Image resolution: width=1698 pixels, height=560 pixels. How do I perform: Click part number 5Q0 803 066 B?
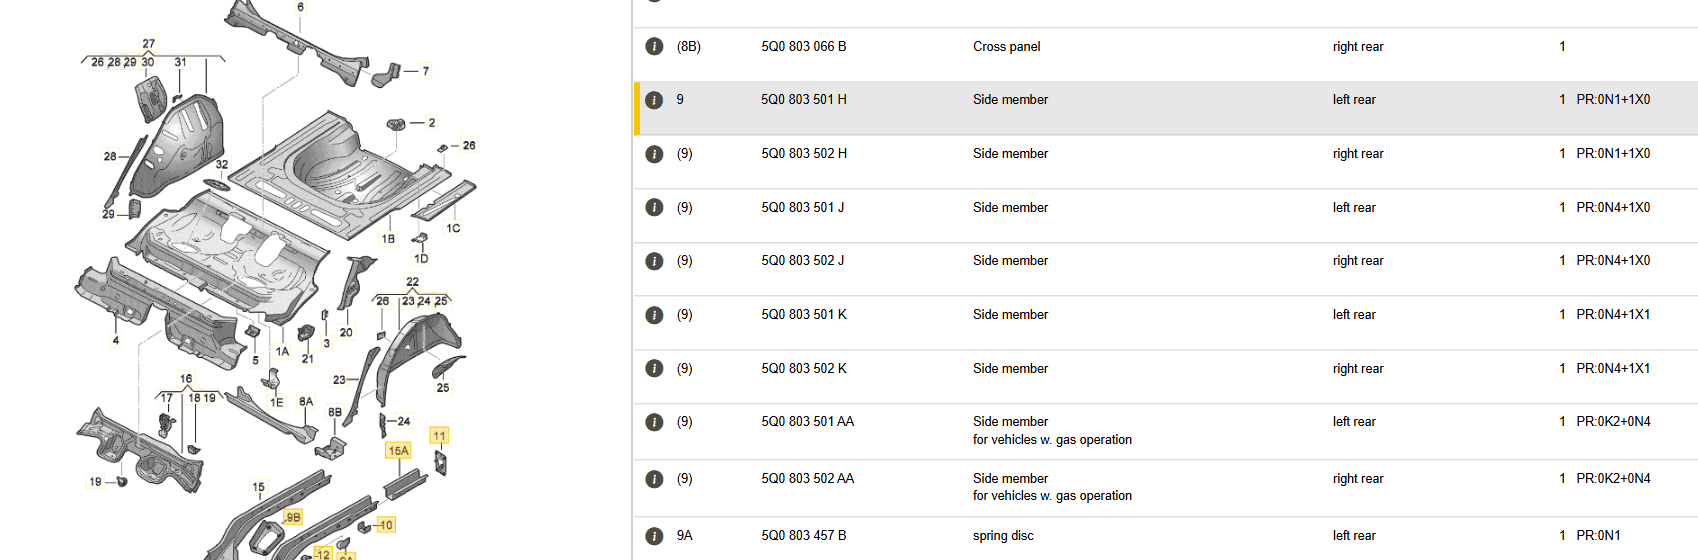803,47
